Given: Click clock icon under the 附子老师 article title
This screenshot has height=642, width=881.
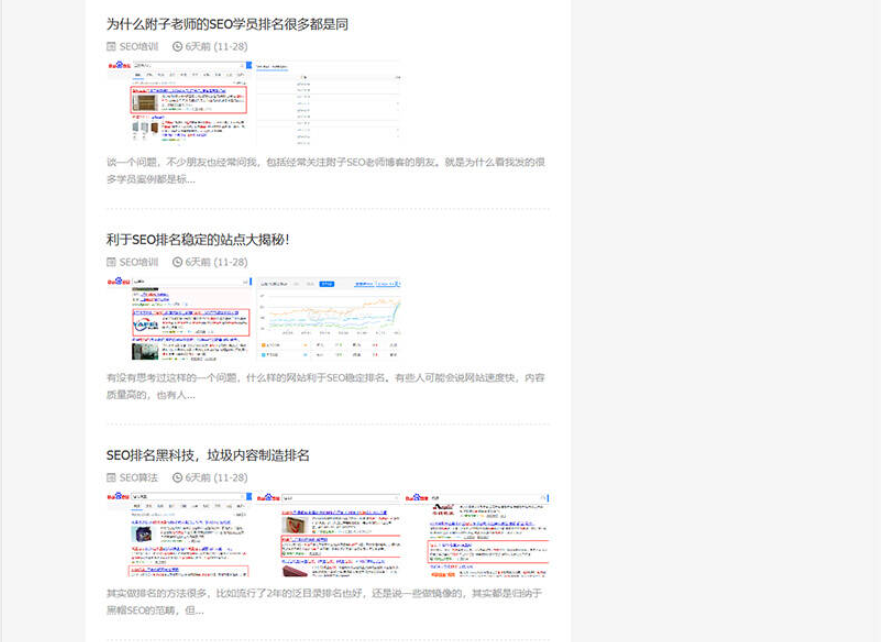Looking at the screenshot, I should click(178, 46).
